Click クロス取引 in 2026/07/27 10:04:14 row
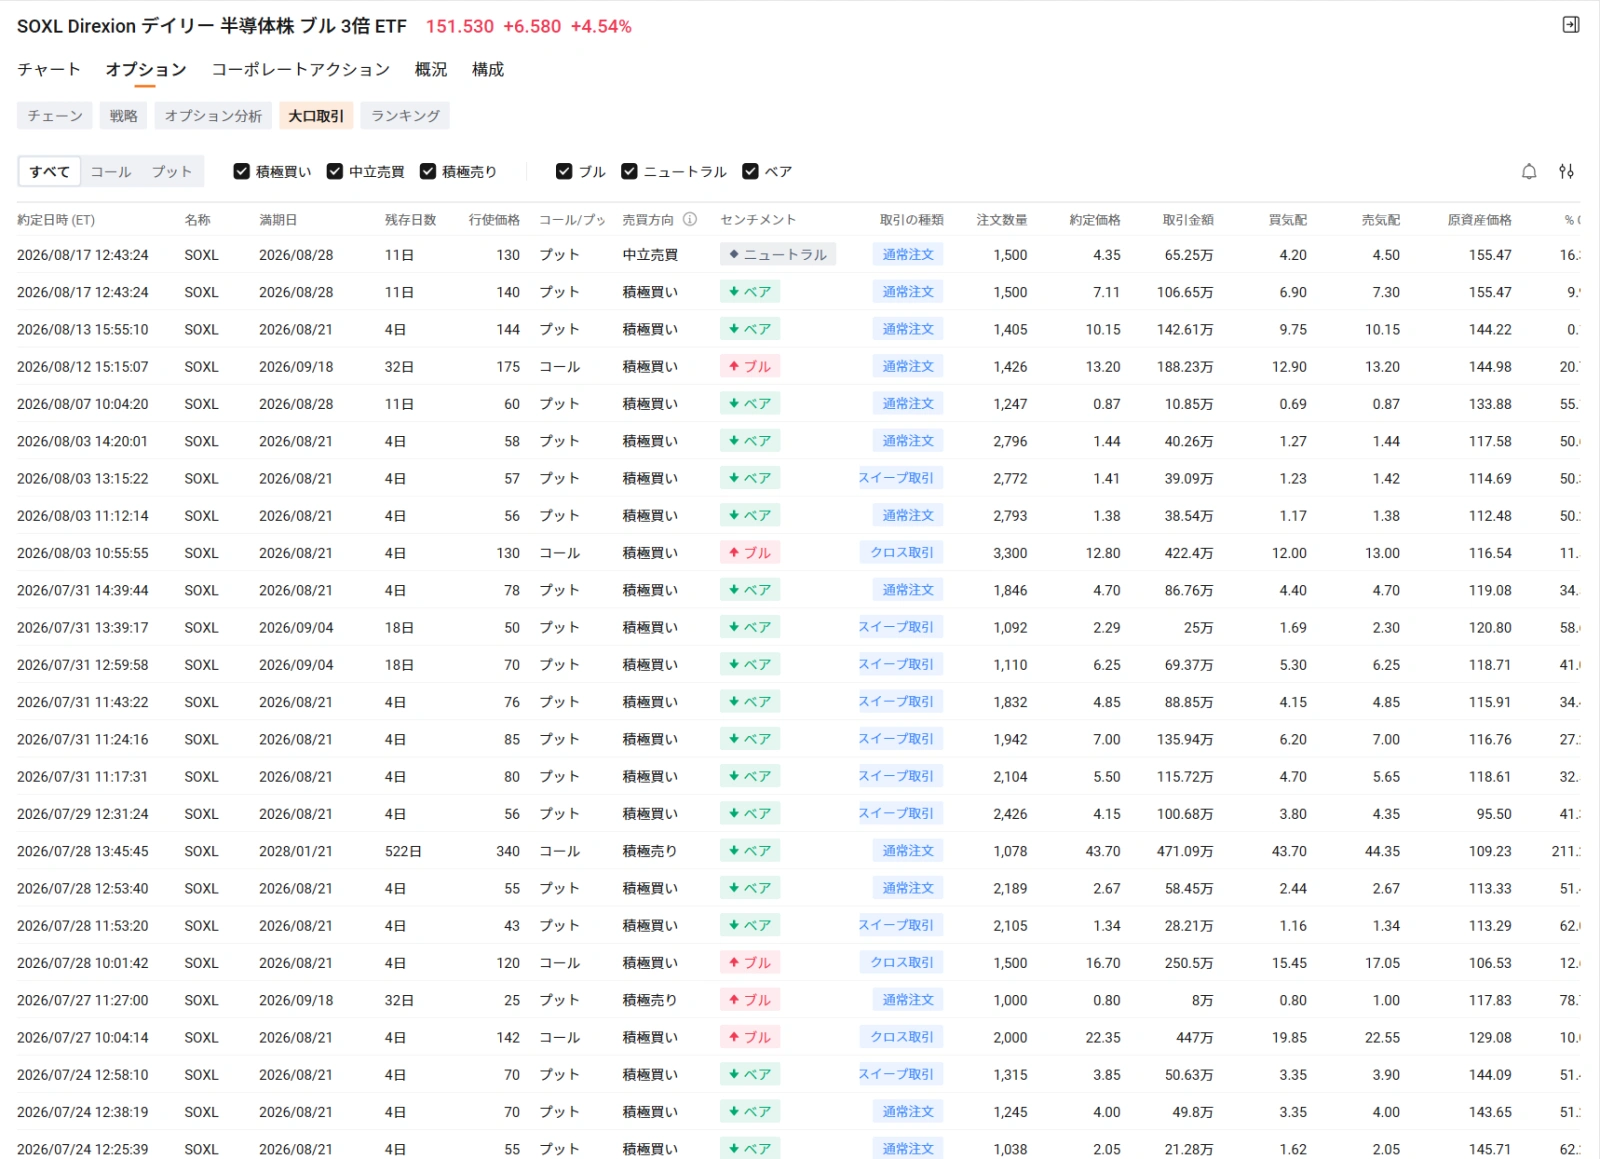This screenshot has height=1159, width=1600. (x=901, y=1037)
